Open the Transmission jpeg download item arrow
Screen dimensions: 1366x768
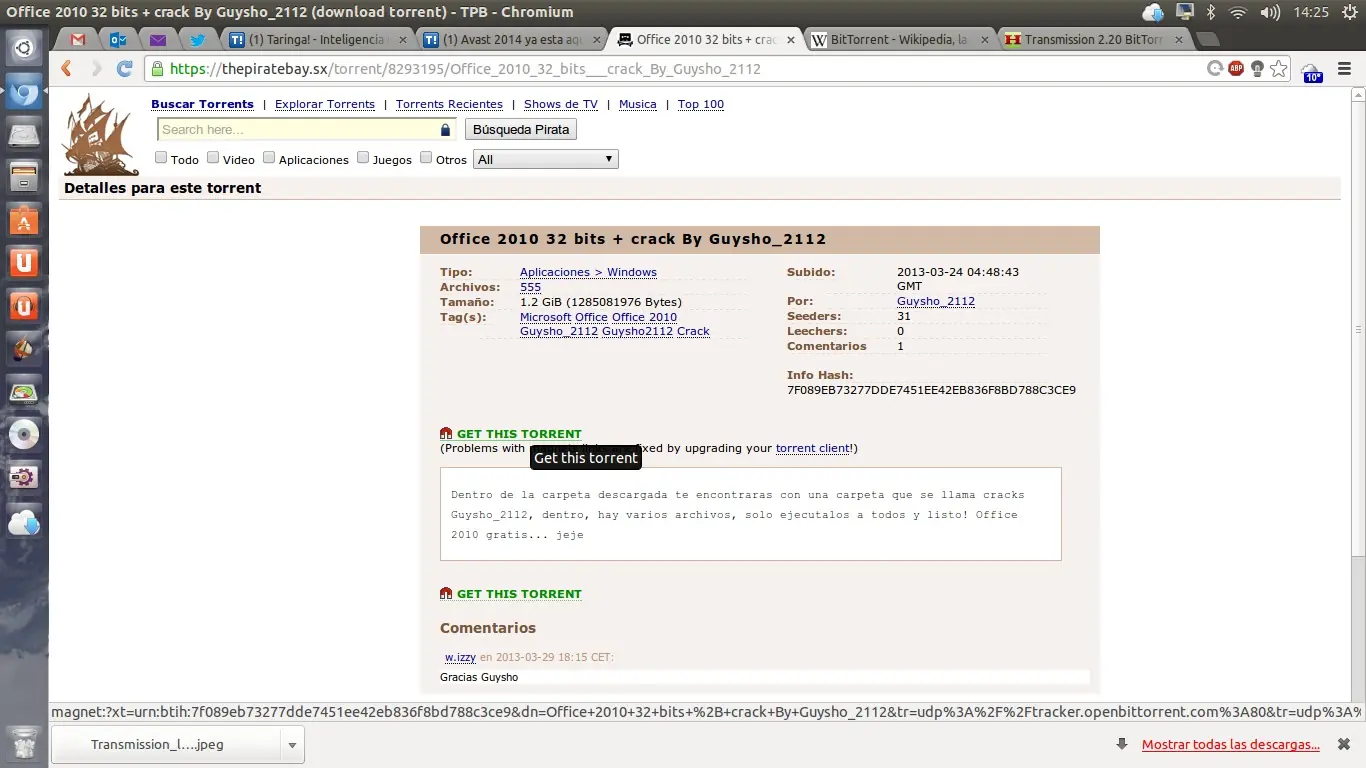click(292, 744)
